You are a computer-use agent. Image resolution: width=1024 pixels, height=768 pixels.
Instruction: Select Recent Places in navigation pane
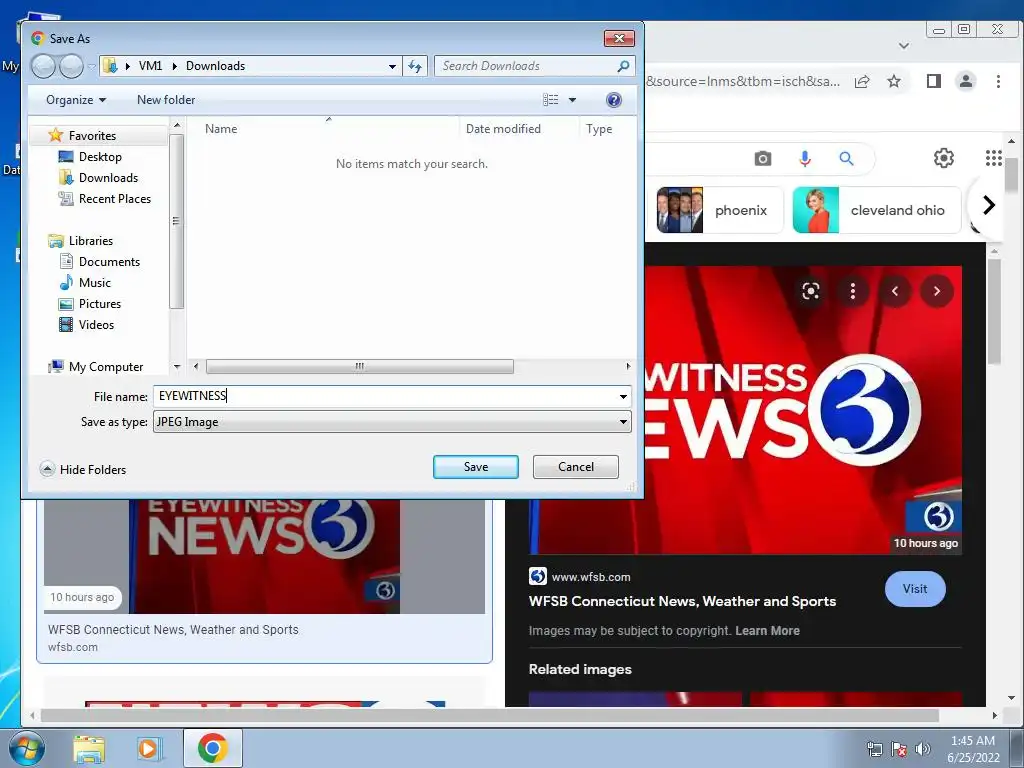point(114,199)
